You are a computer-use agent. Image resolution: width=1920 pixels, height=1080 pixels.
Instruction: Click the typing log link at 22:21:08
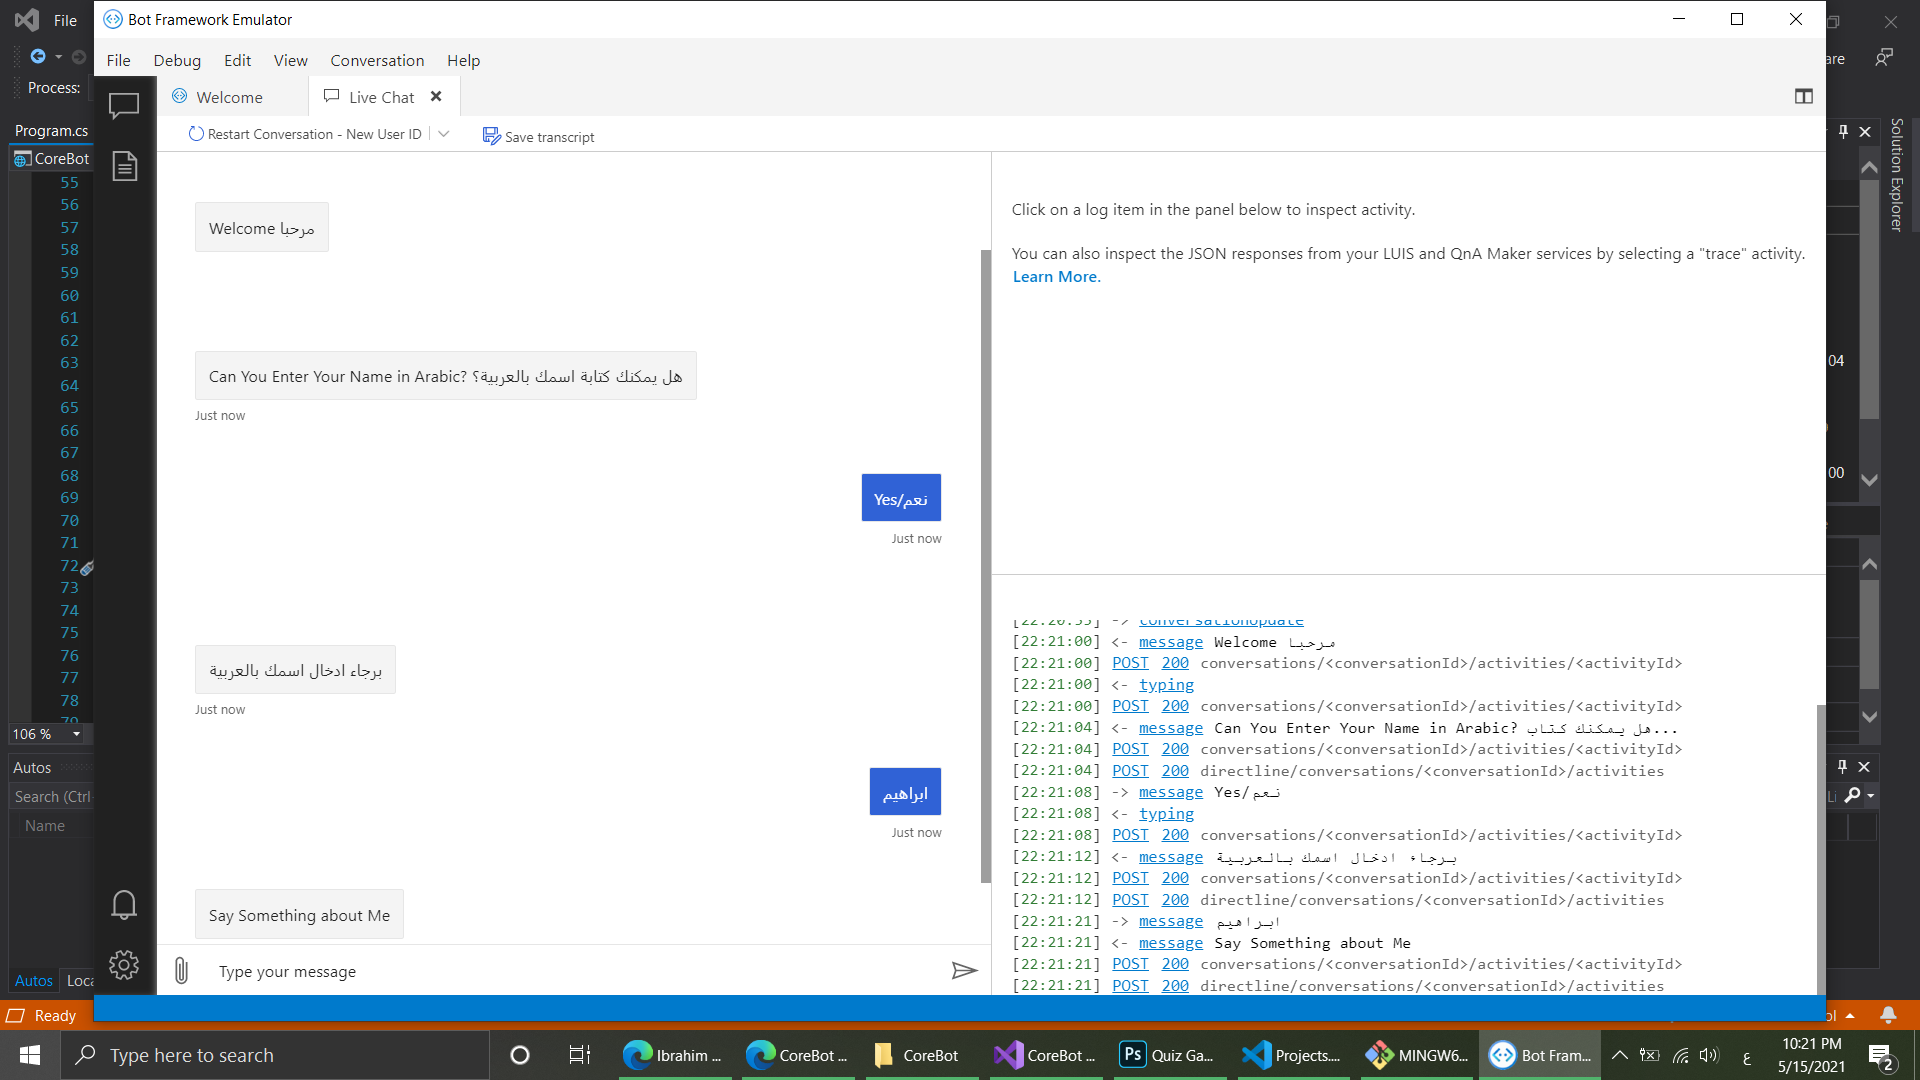click(x=1166, y=813)
